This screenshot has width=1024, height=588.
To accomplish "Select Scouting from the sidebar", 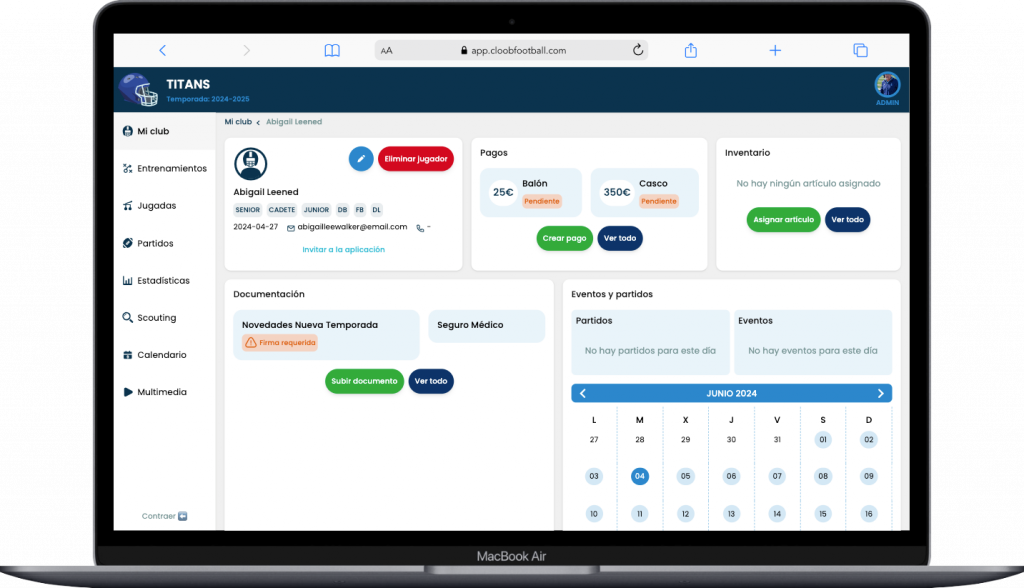I will (x=156, y=318).
